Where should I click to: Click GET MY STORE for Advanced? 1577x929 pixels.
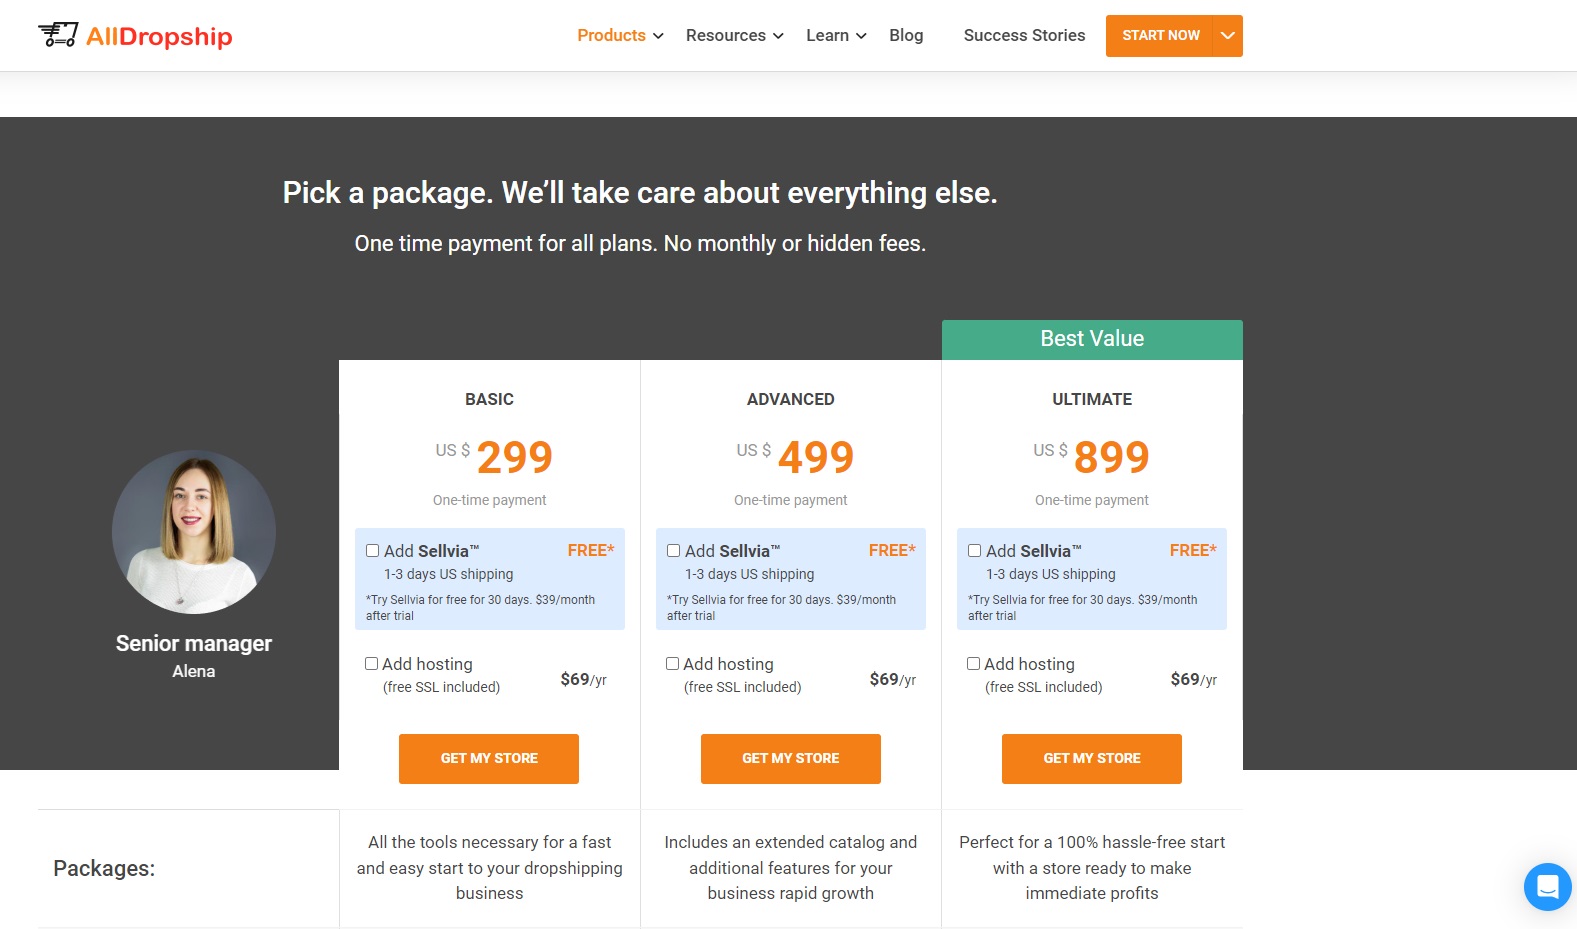(790, 758)
